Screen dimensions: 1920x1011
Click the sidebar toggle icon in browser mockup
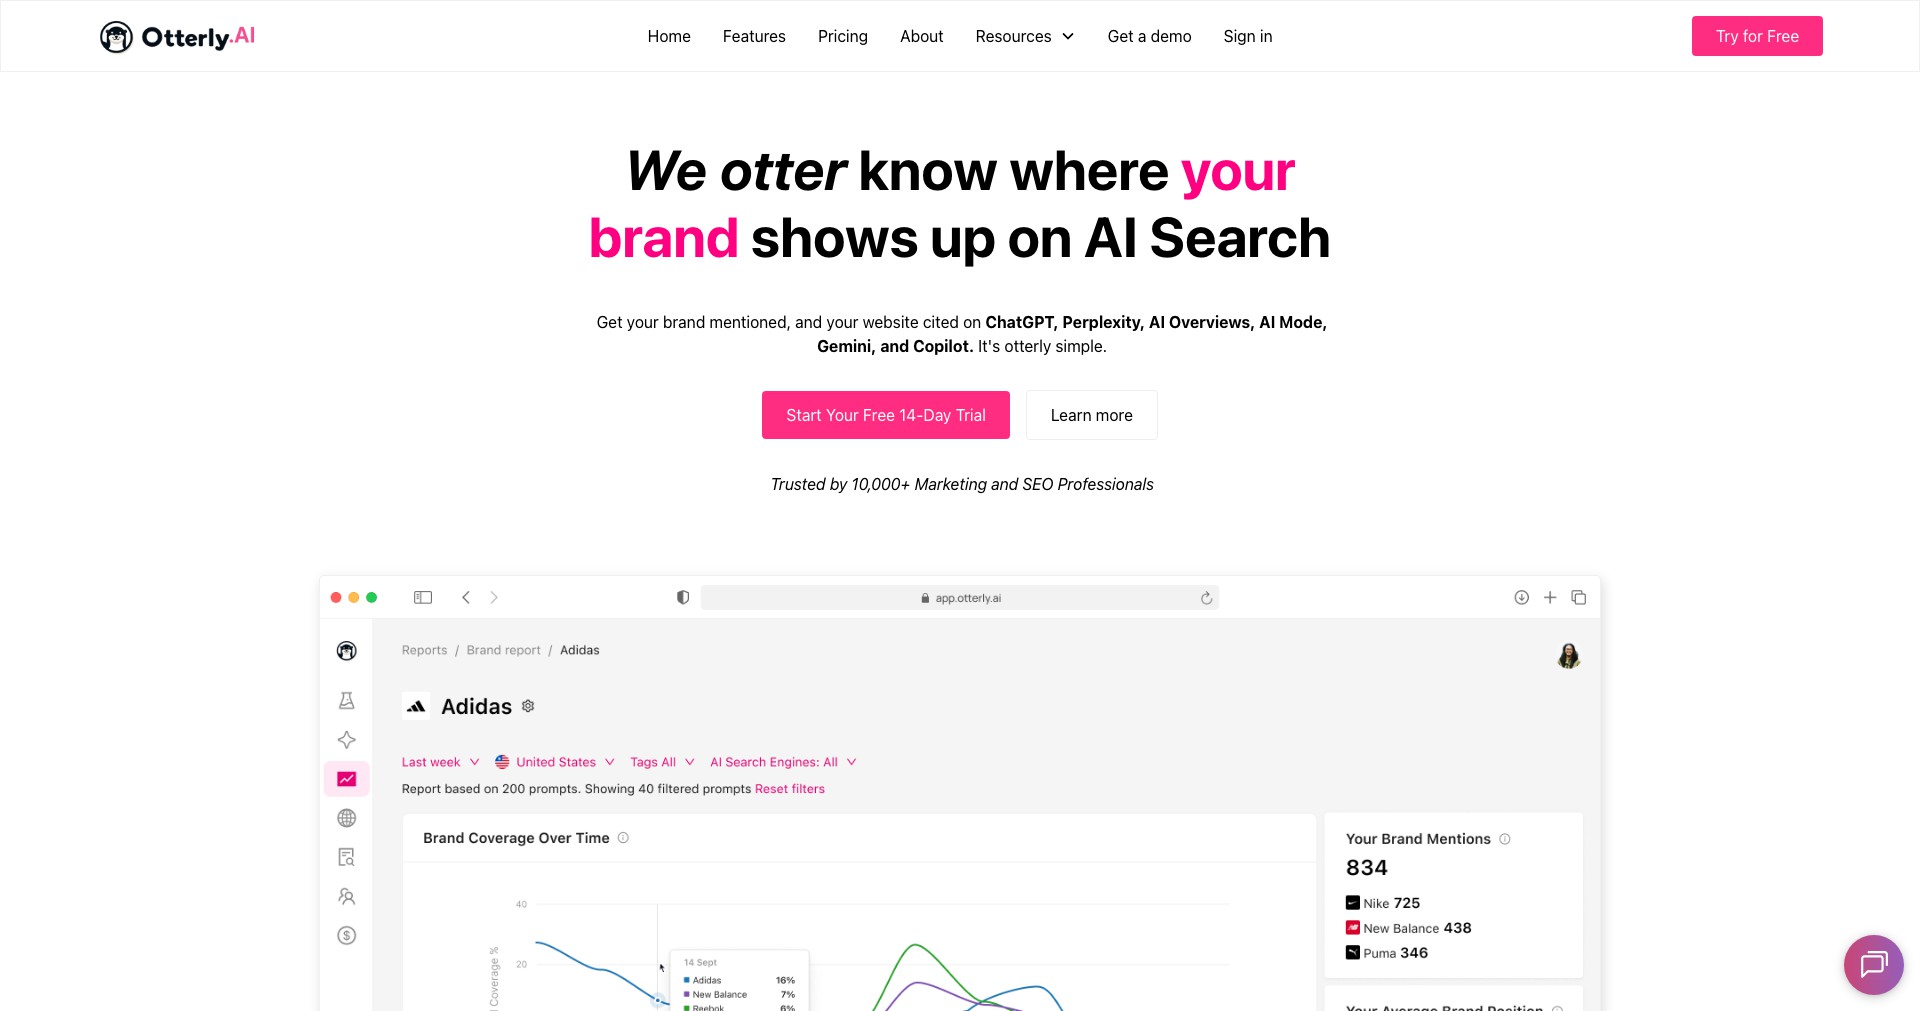423,597
